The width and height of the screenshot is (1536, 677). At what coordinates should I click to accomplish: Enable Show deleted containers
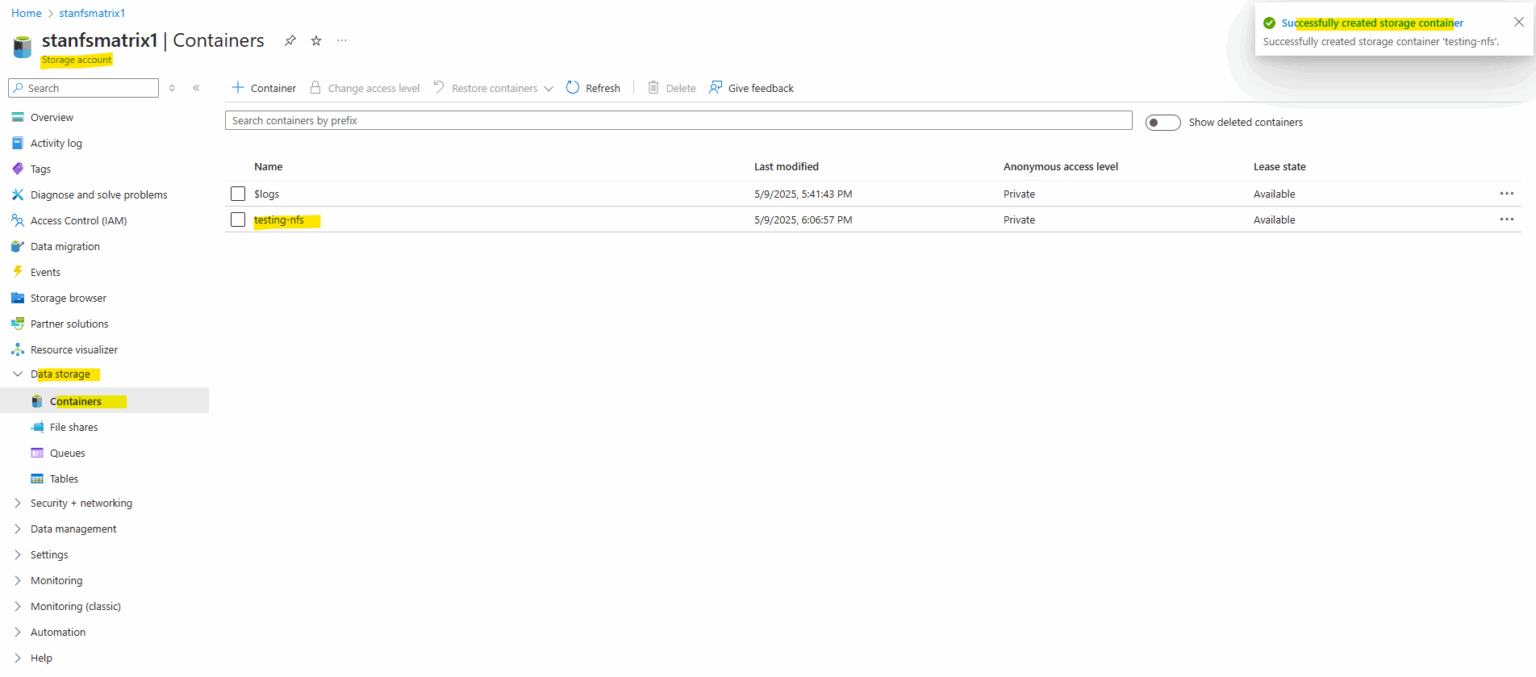[x=1163, y=121]
